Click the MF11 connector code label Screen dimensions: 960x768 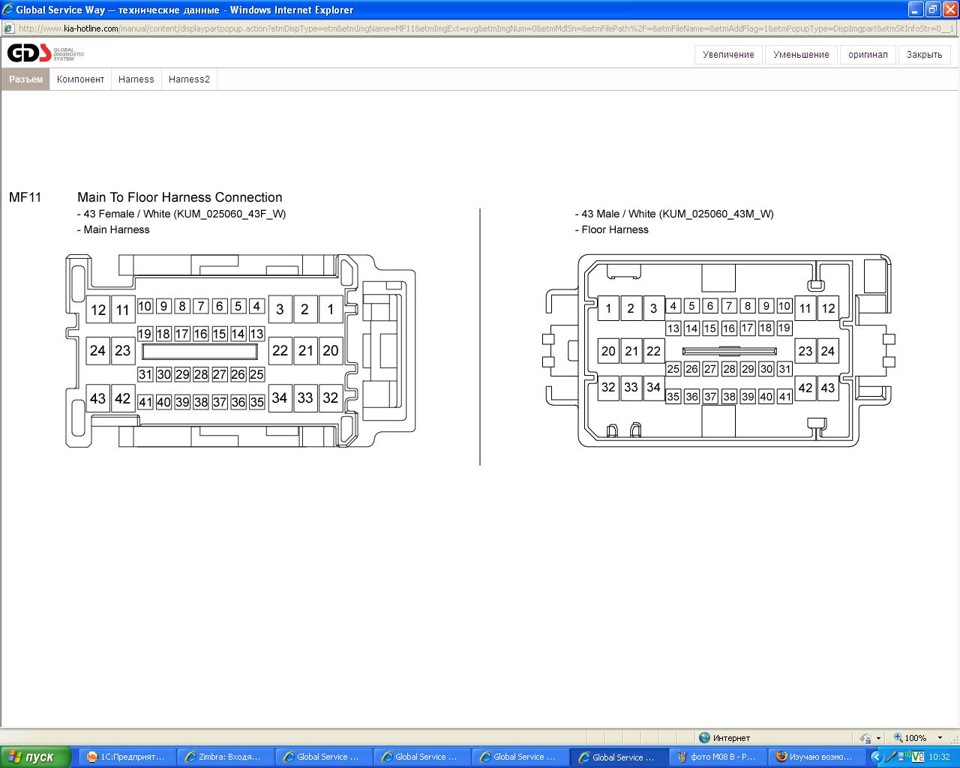[x=25, y=197]
